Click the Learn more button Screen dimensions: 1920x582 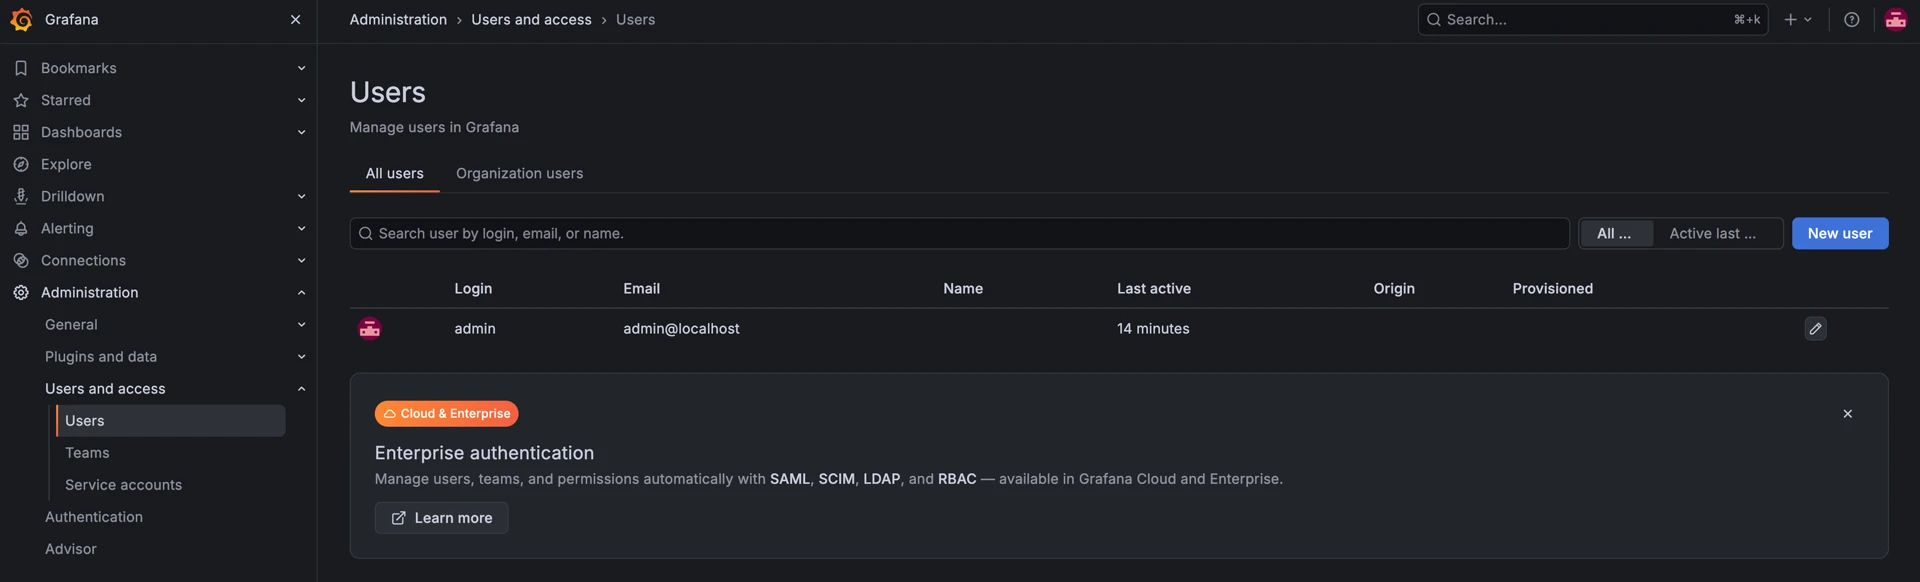point(441,517)
